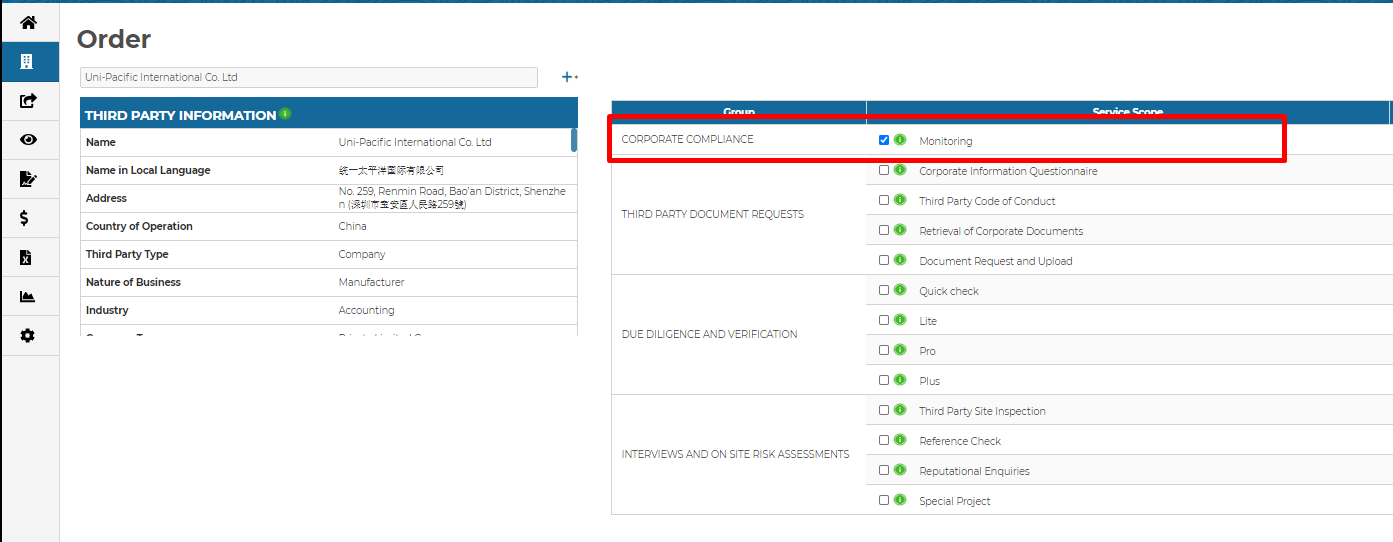1393x542 pixels.
Task: Click the building icon in sidebar
Action: tap(28, 61)
